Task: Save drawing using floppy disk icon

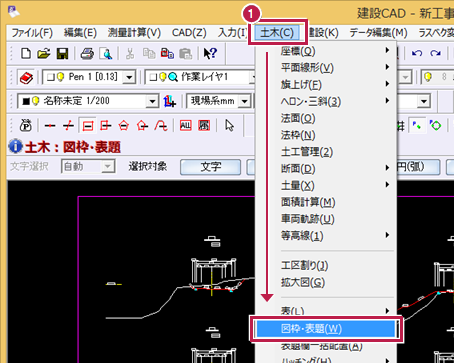Action: [62, 53]
